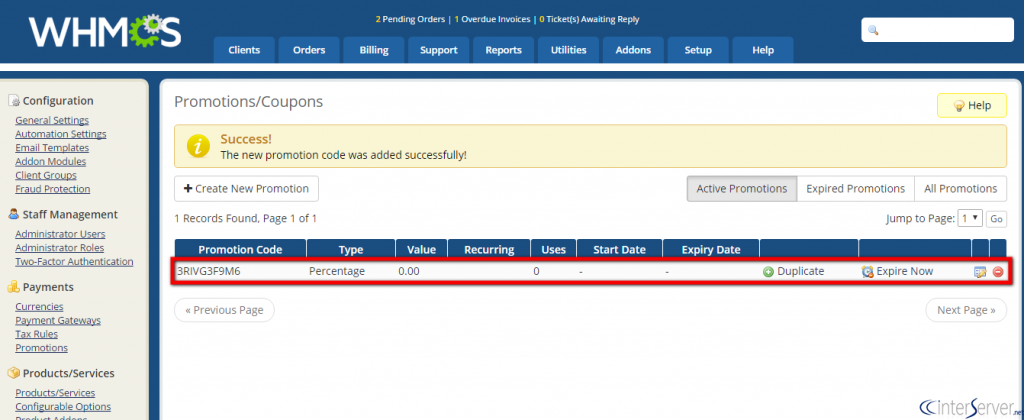The height and width of the screenshot is (420, 1024).
Task: Open Promotions in sidebar
Action: point(41,347)
